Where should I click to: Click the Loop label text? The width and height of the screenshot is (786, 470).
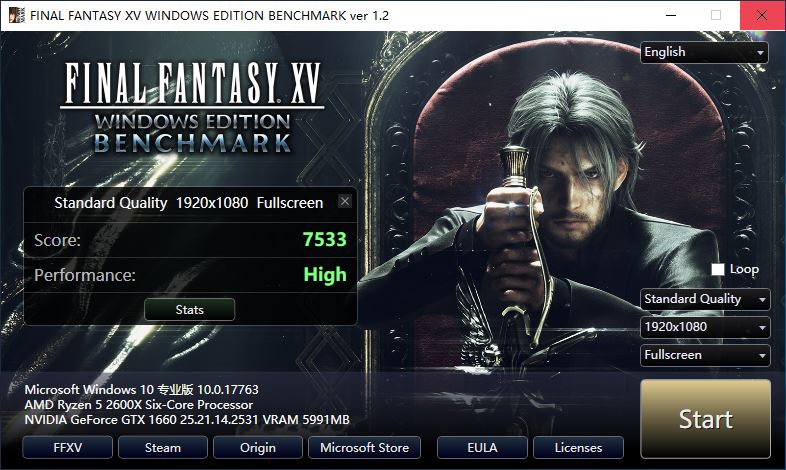744,270
